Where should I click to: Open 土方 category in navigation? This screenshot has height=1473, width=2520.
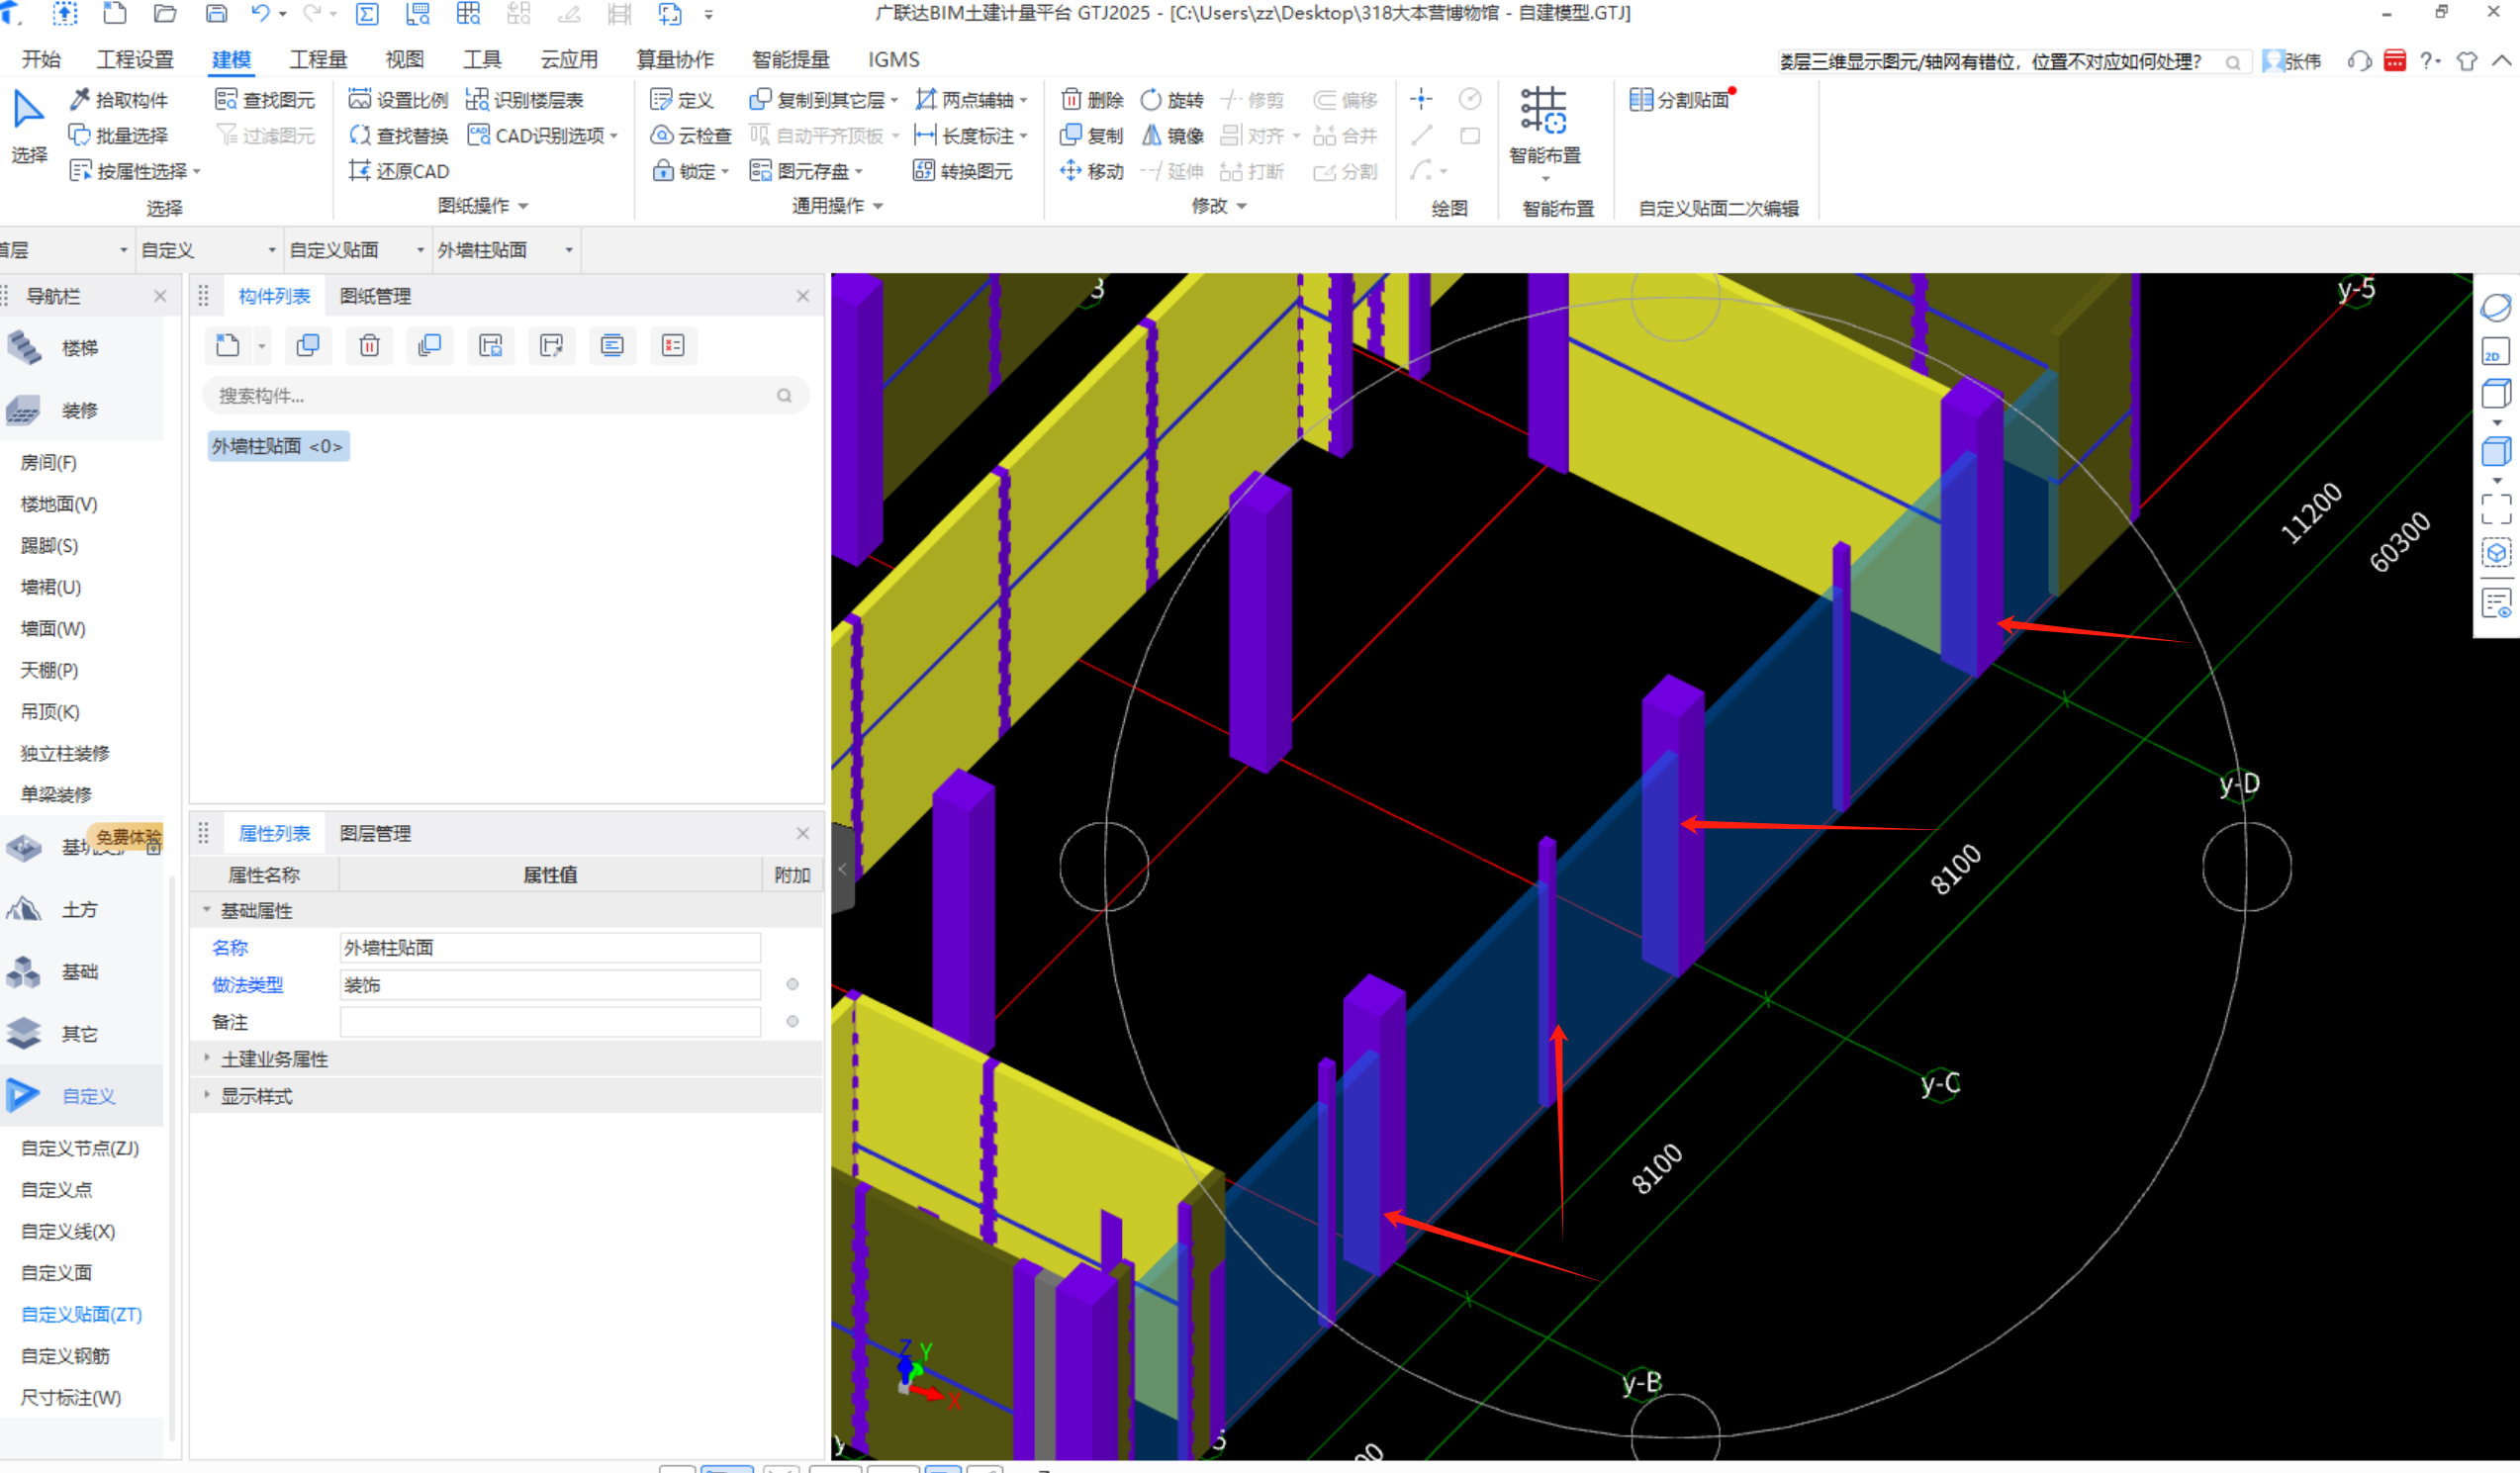pyautogui.click(x=80, y=909)
